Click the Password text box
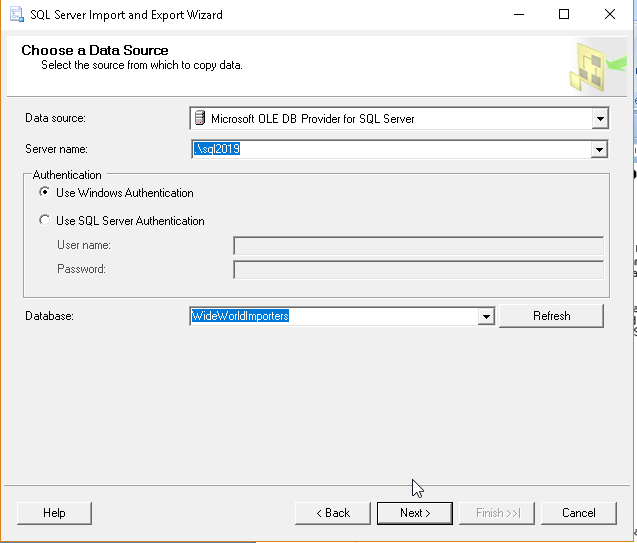The width and height of the screenshot is (637, 543). (x=418, y=269)
